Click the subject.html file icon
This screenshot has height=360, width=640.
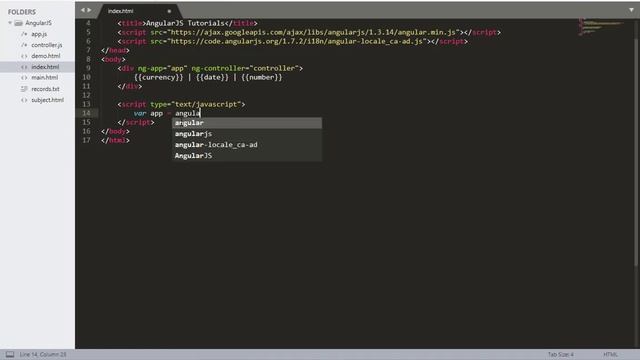point(24,100)
